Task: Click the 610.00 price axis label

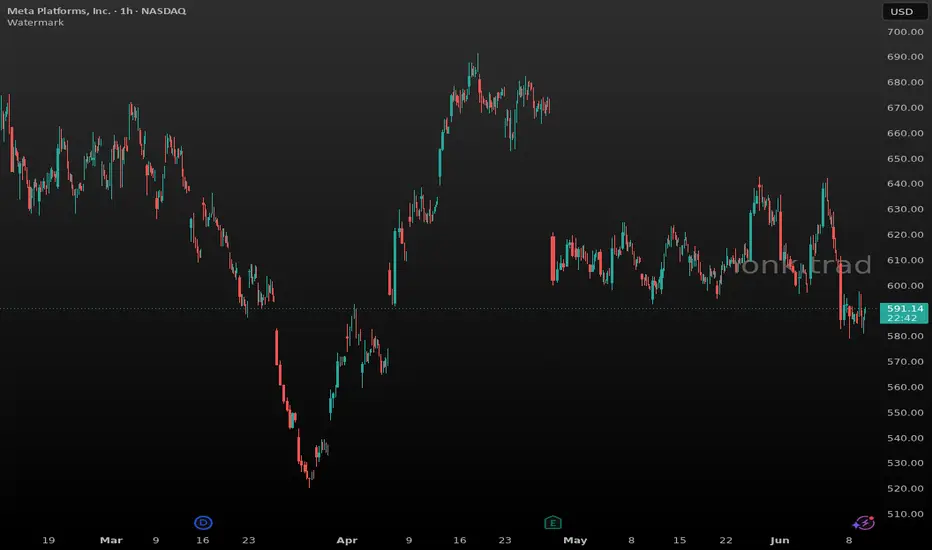Action: (905, 260)
